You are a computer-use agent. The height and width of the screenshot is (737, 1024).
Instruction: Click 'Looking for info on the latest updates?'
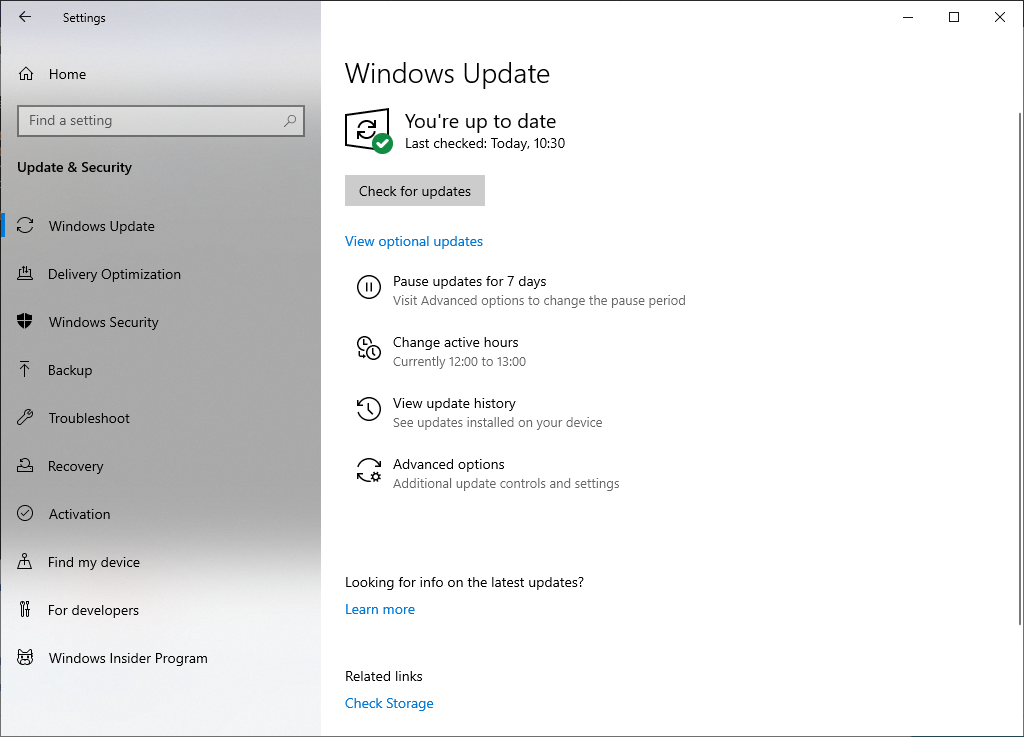(464, 582)
